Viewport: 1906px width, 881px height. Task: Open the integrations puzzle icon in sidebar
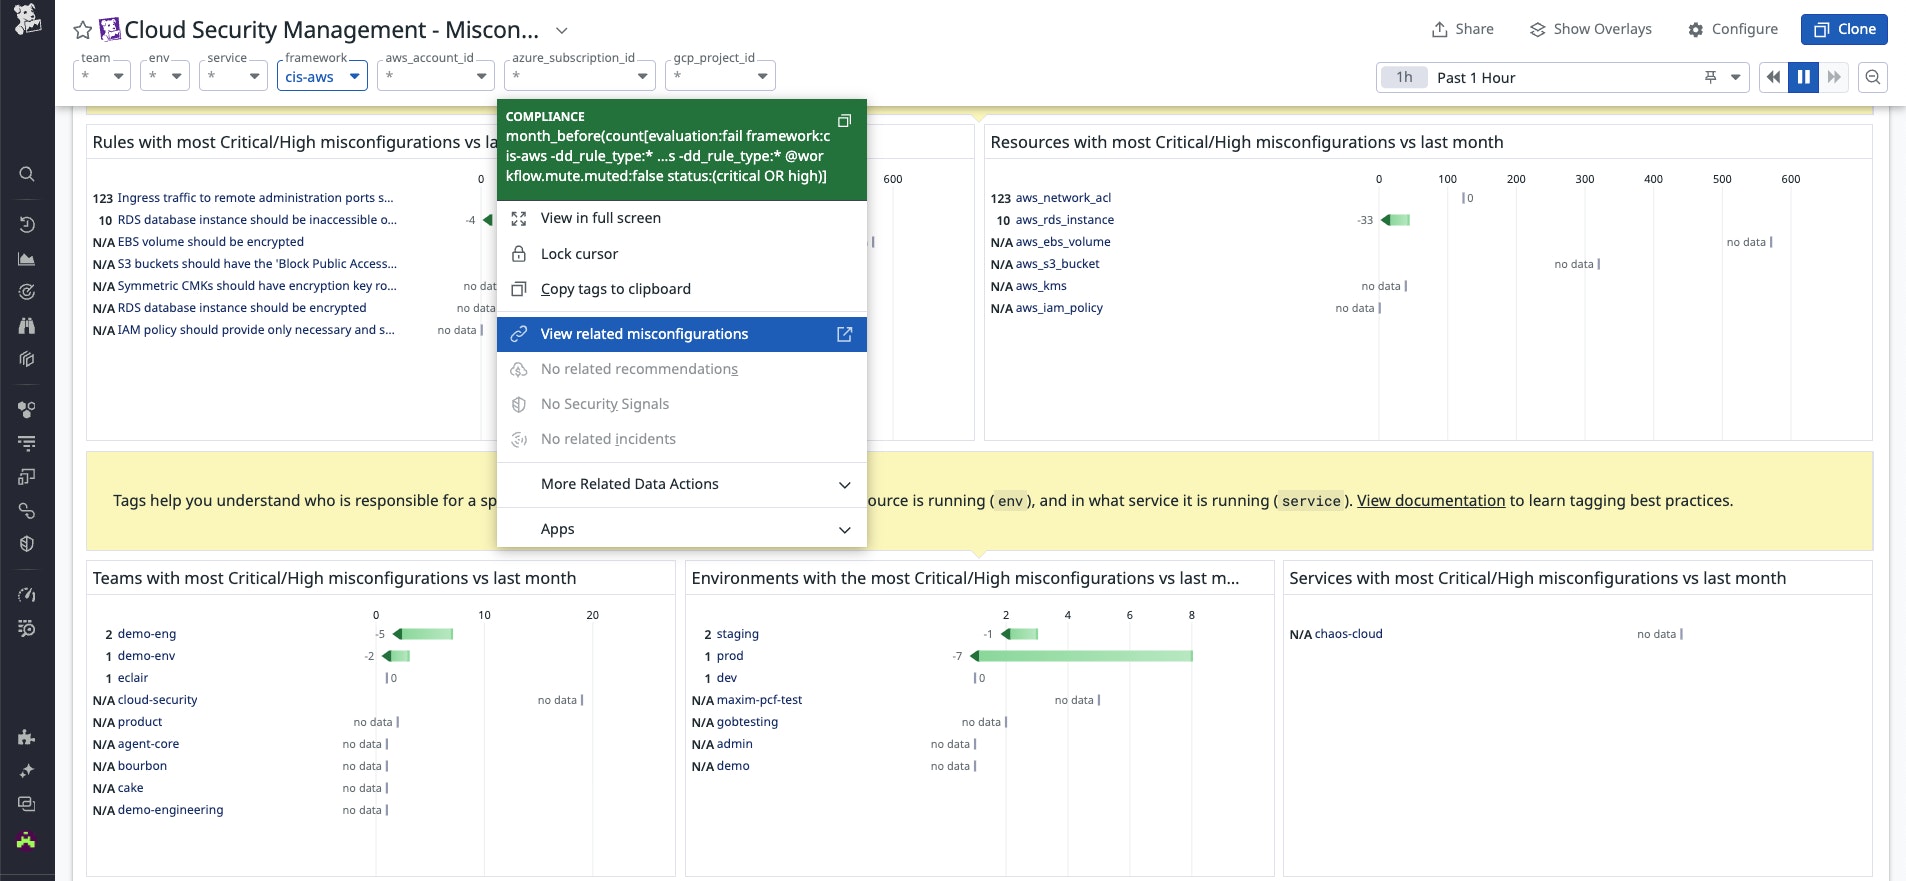27,737
